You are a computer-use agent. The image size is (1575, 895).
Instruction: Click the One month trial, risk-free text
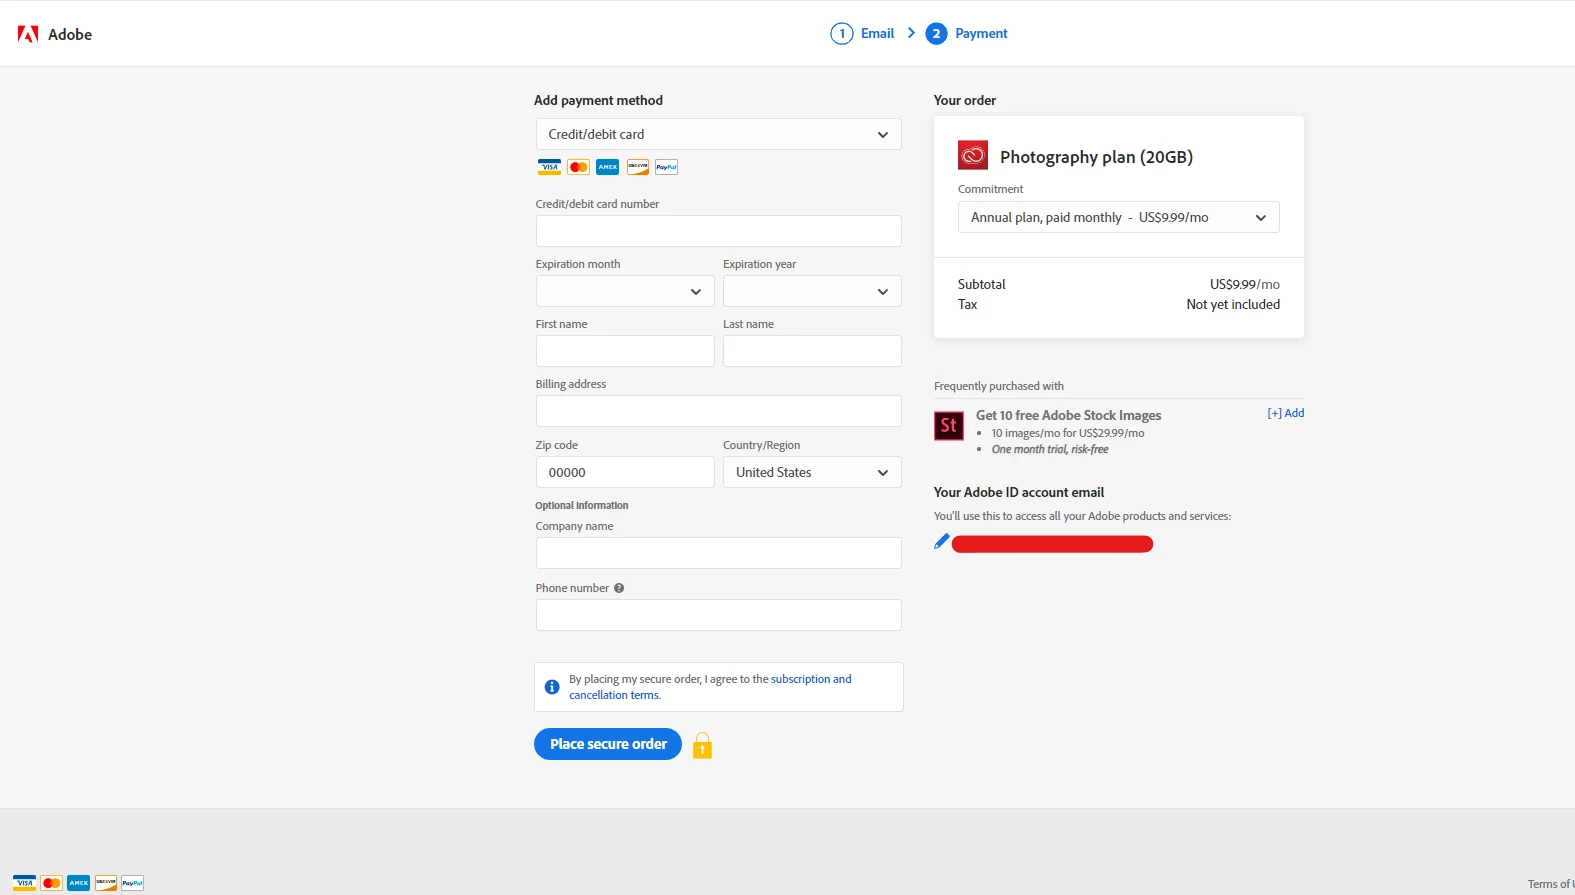pyautogui.click(x=1050, y=449)
